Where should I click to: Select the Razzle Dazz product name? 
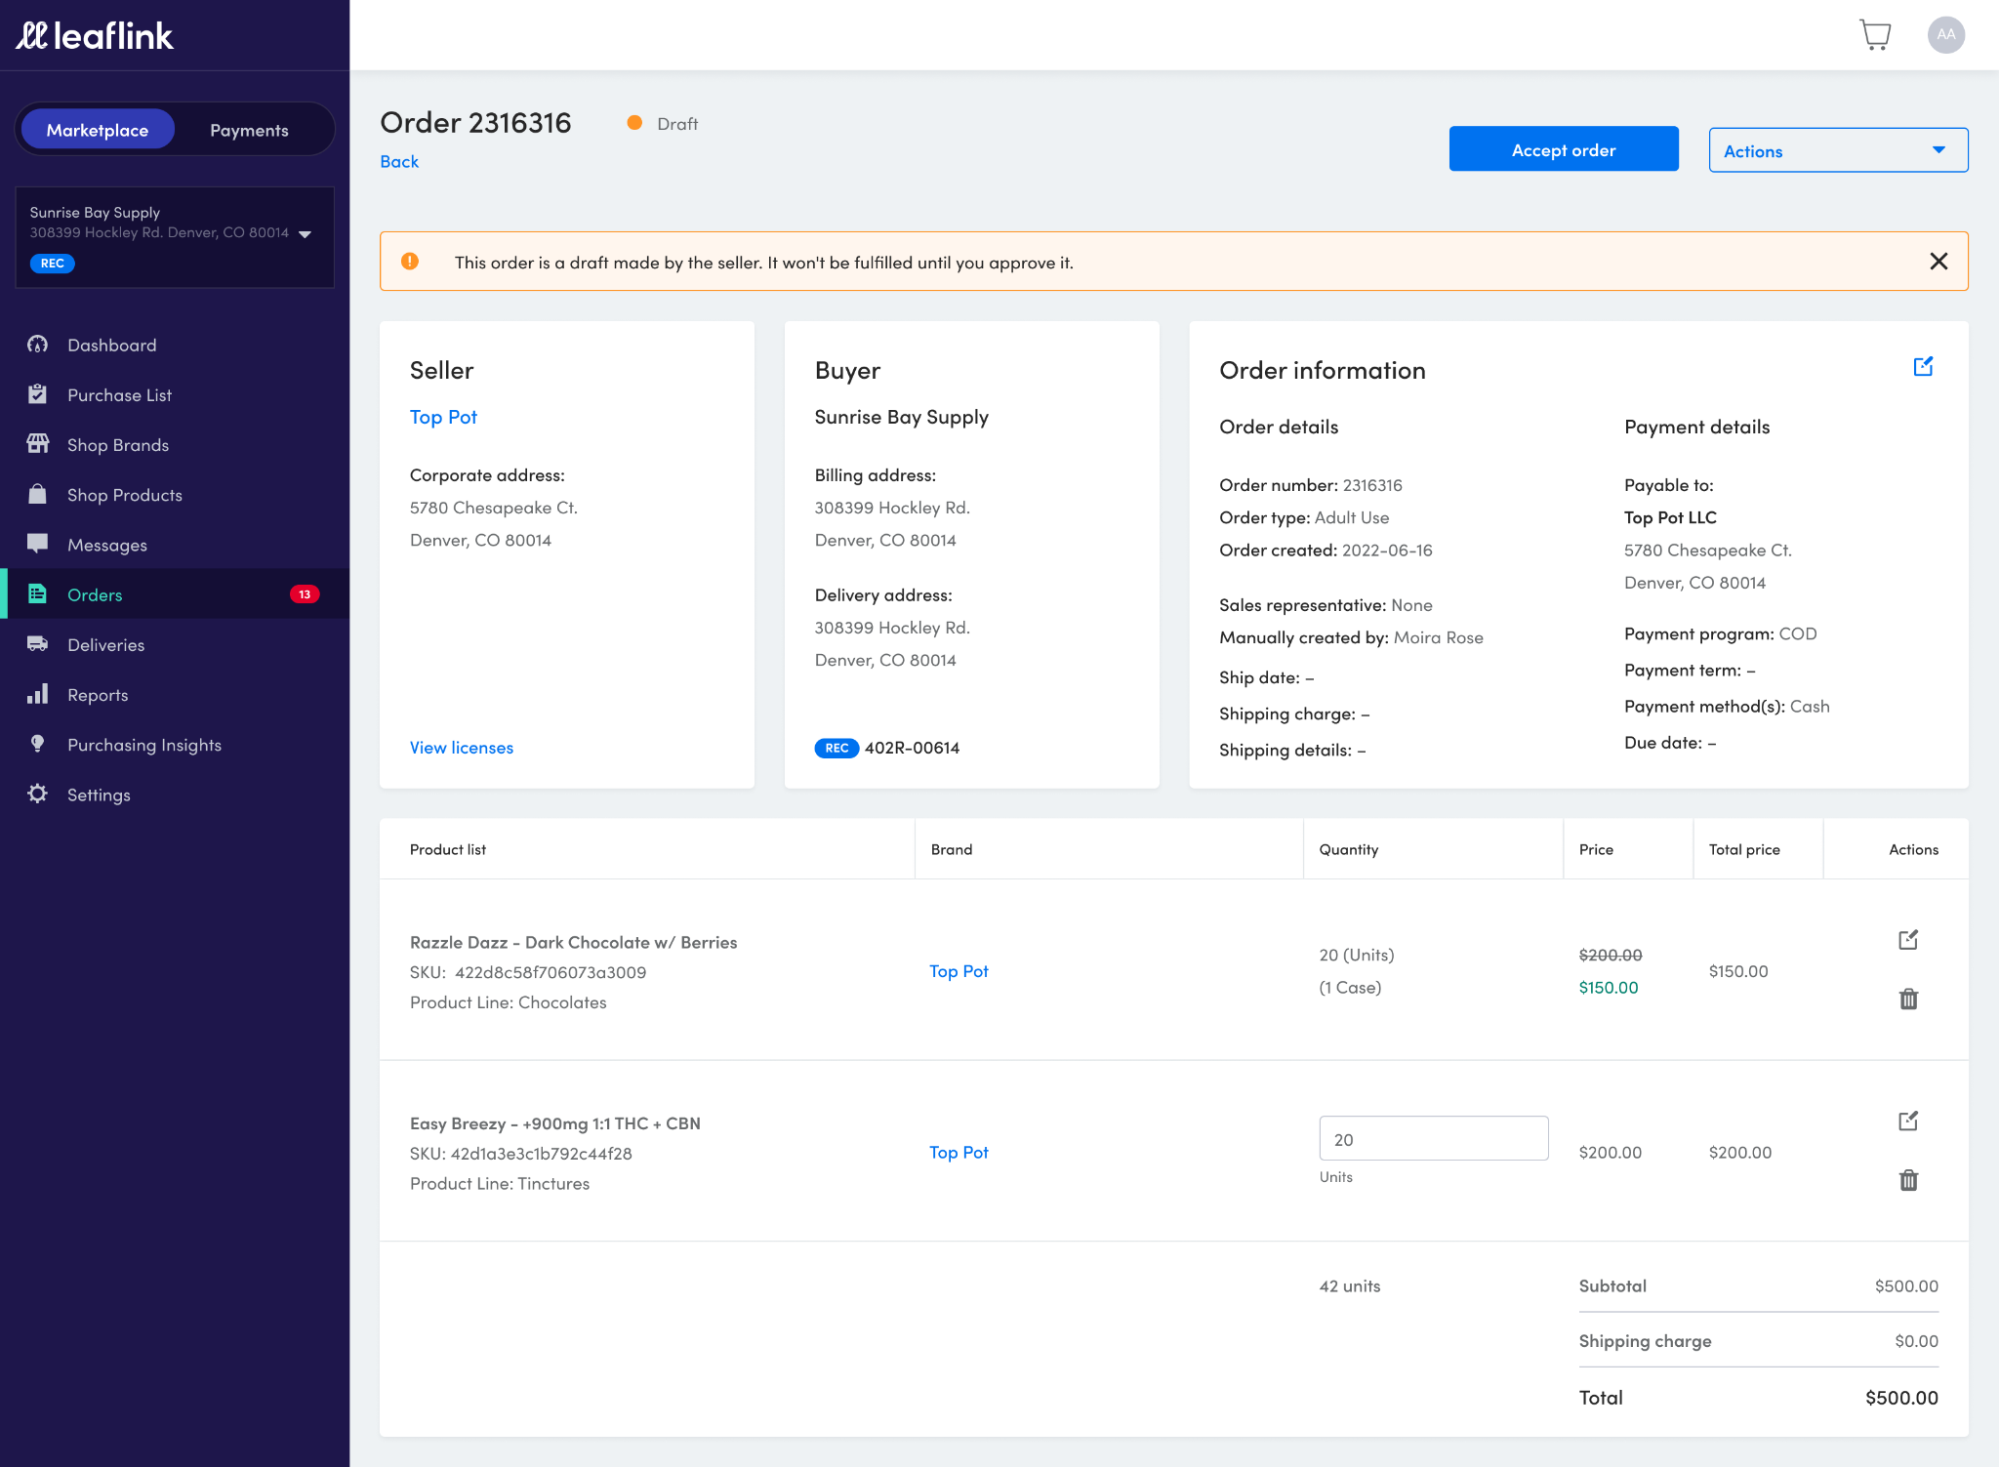(x=573, y=942)
